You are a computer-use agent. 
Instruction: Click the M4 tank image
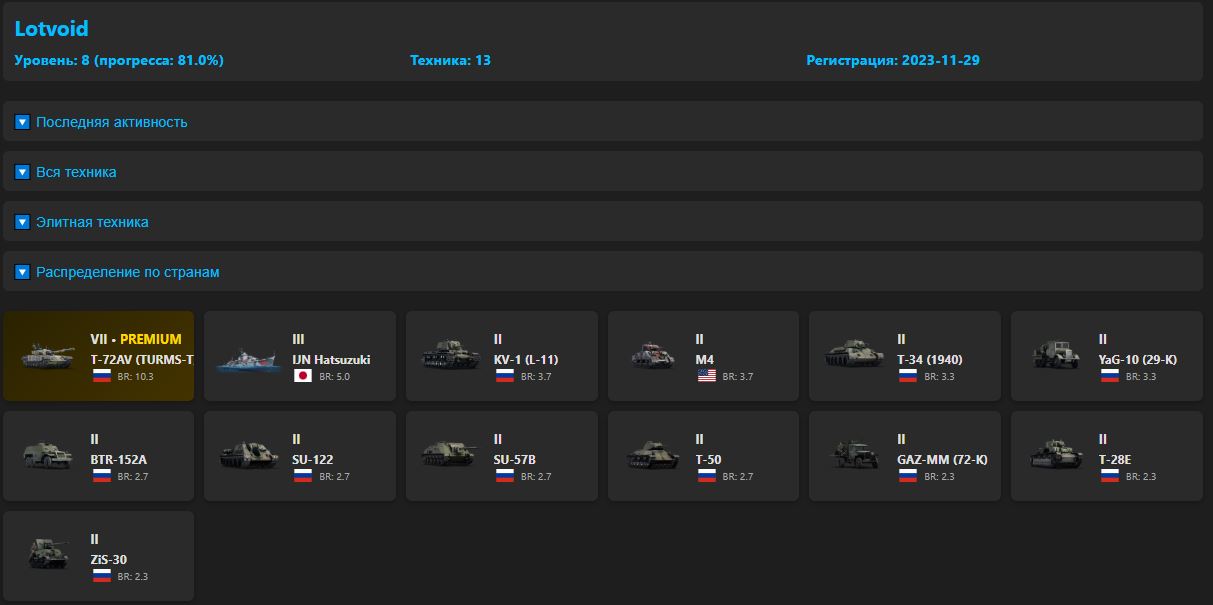652,356
